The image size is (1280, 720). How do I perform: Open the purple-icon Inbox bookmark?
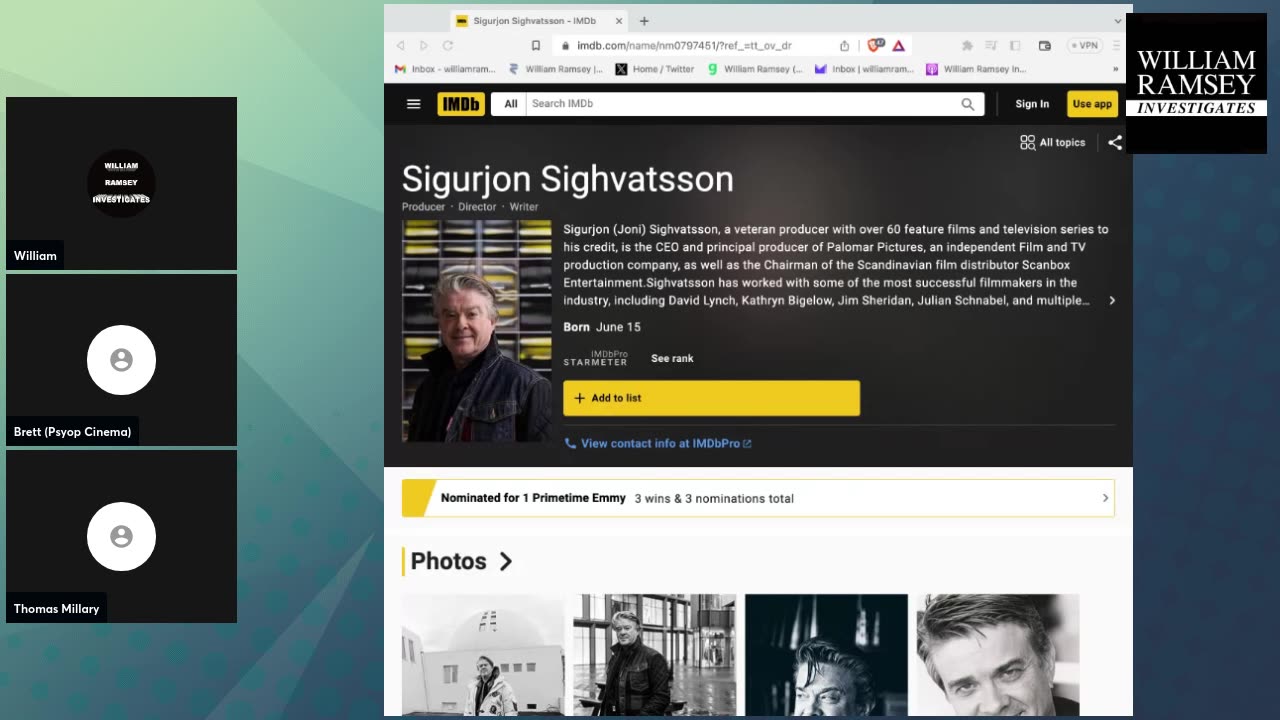tap(864, 69)
